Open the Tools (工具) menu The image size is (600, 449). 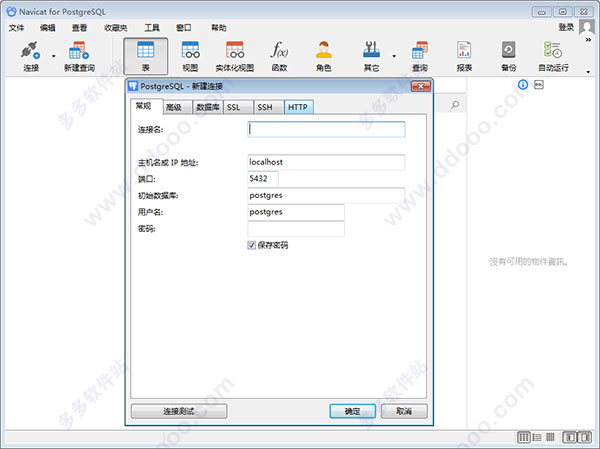point(152,28)
